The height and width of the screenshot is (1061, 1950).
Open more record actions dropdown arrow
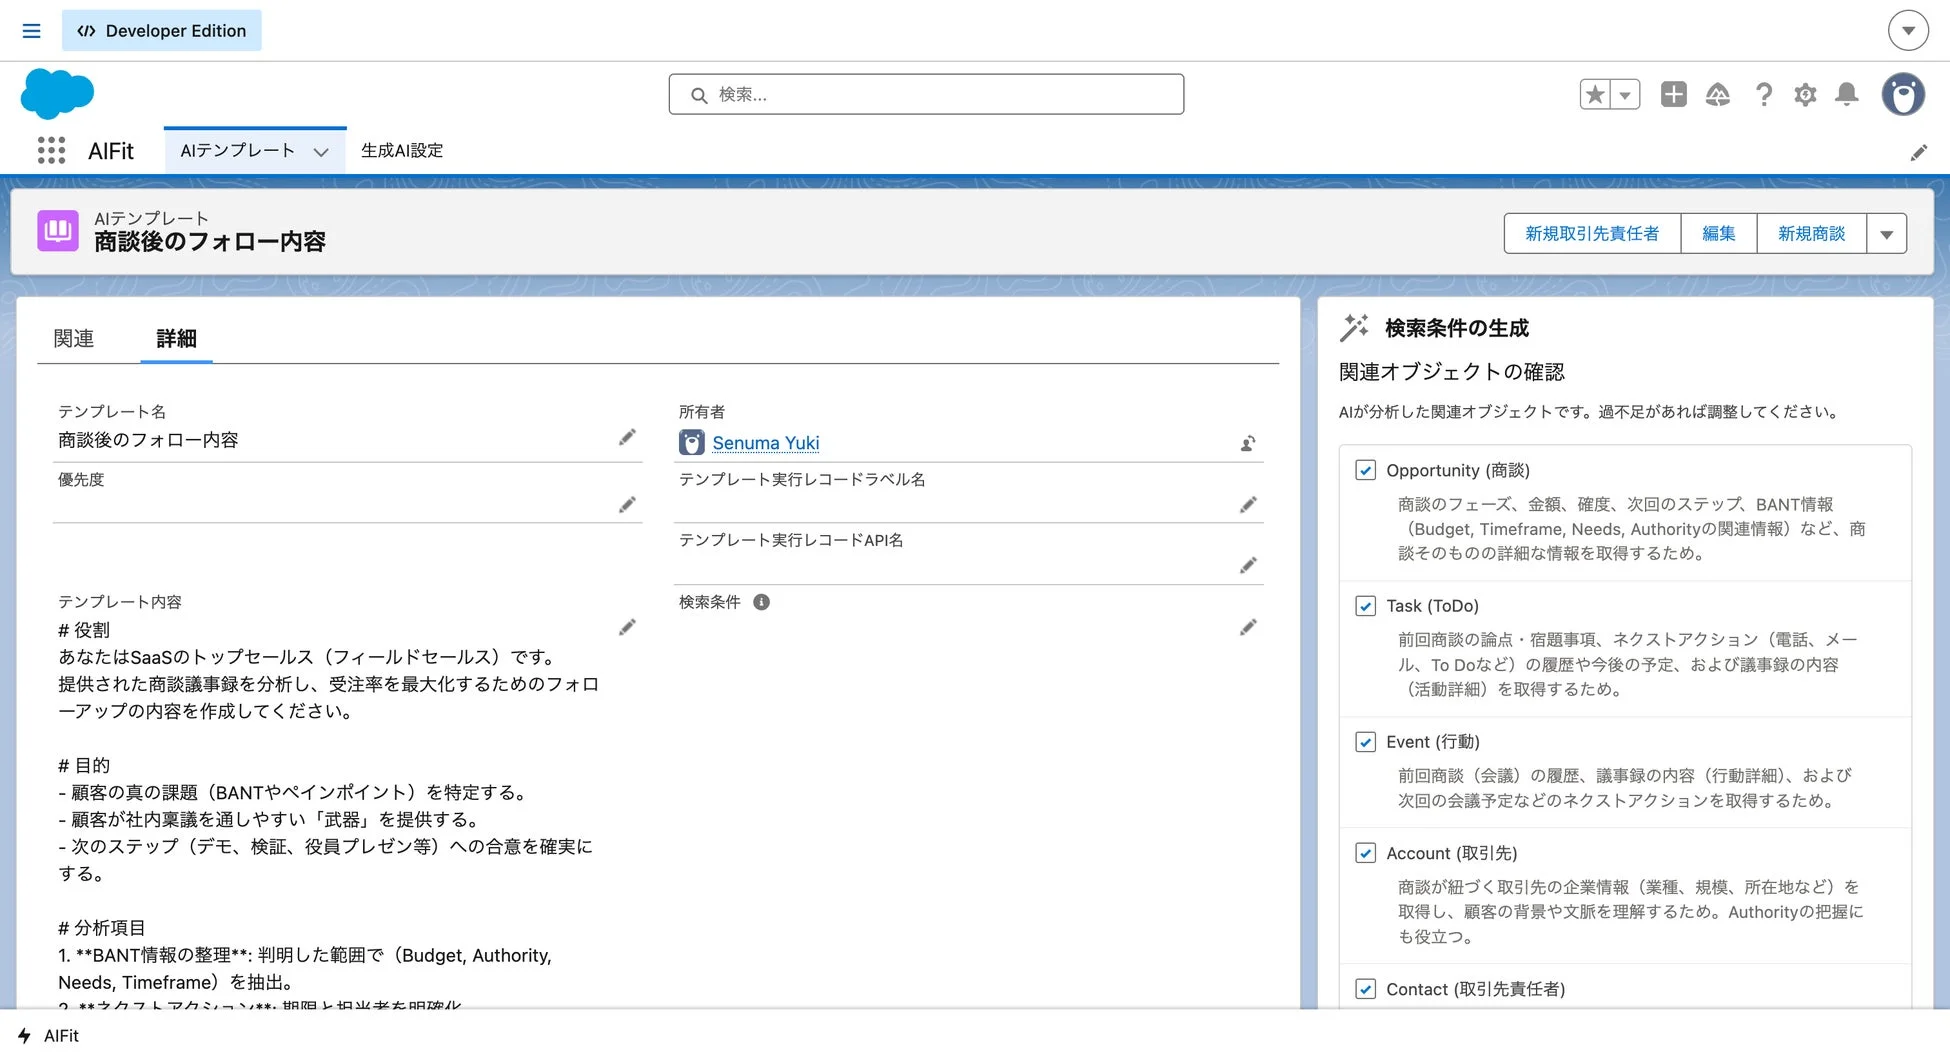[x=1886, y=234]
